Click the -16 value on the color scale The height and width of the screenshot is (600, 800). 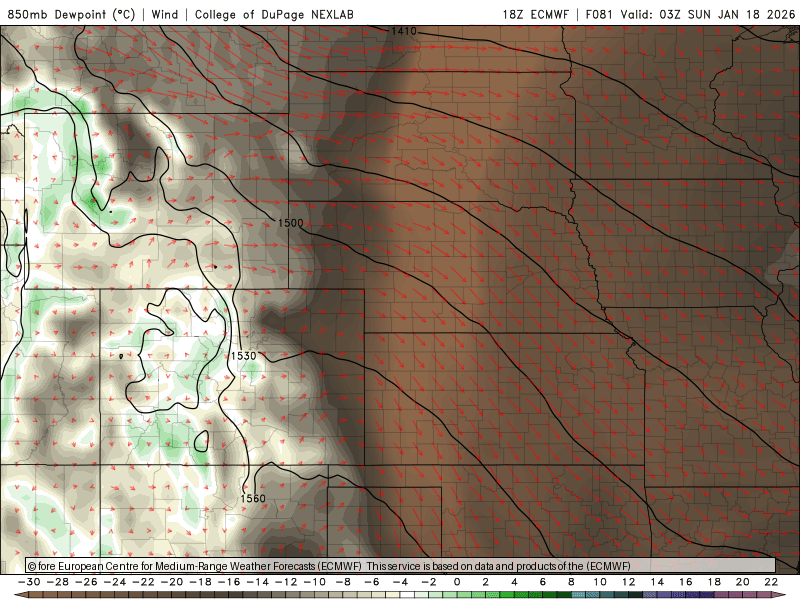click(229, 582)
